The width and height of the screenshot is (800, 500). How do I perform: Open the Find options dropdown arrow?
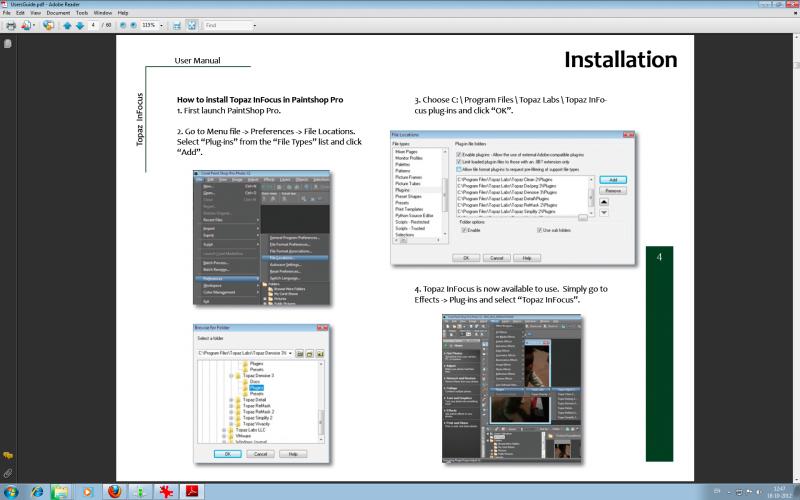coord(255,25)
